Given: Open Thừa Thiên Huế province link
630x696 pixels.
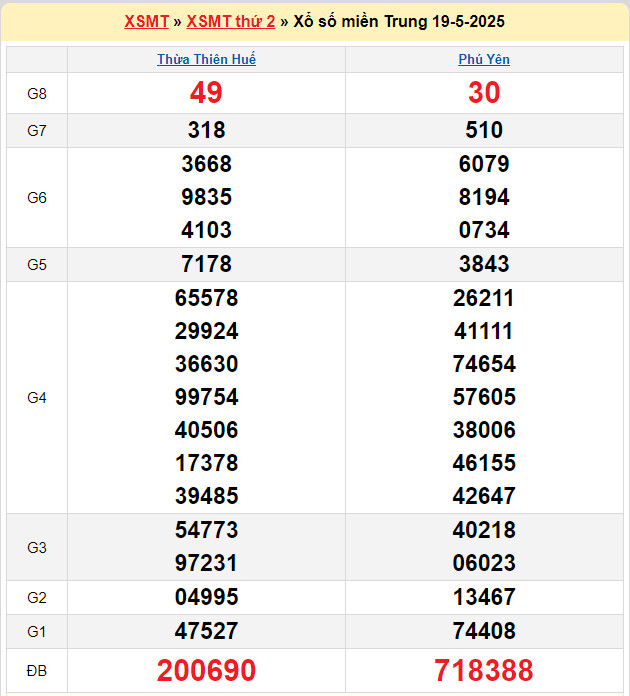Looking at the screenshot, I should click(206, 59).
